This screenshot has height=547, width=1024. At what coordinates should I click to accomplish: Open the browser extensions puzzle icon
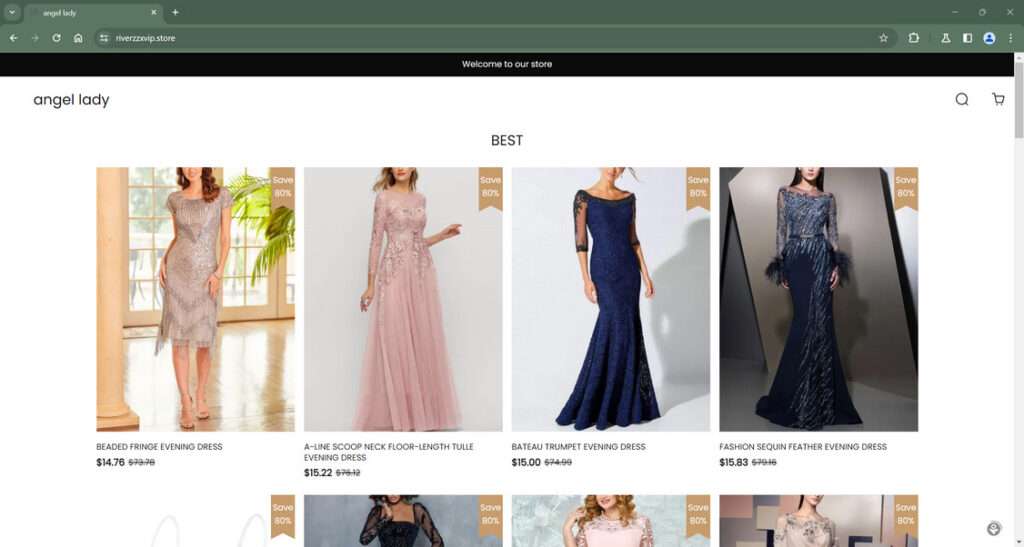point(914,38)
